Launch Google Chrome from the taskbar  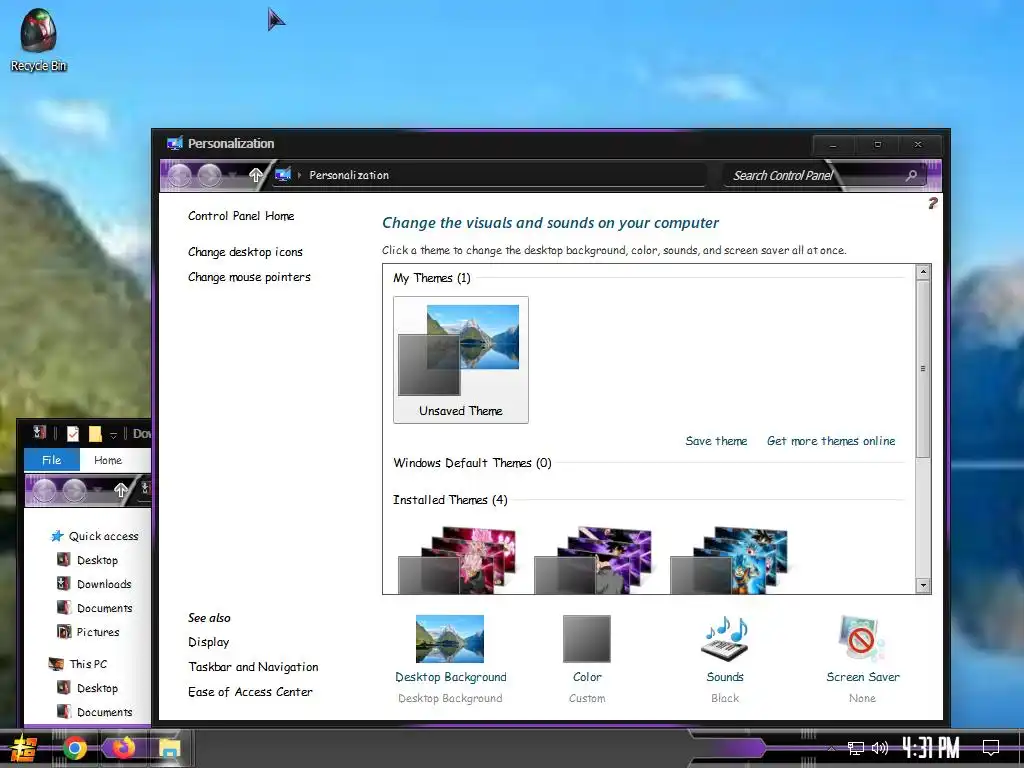pos(74,748)
